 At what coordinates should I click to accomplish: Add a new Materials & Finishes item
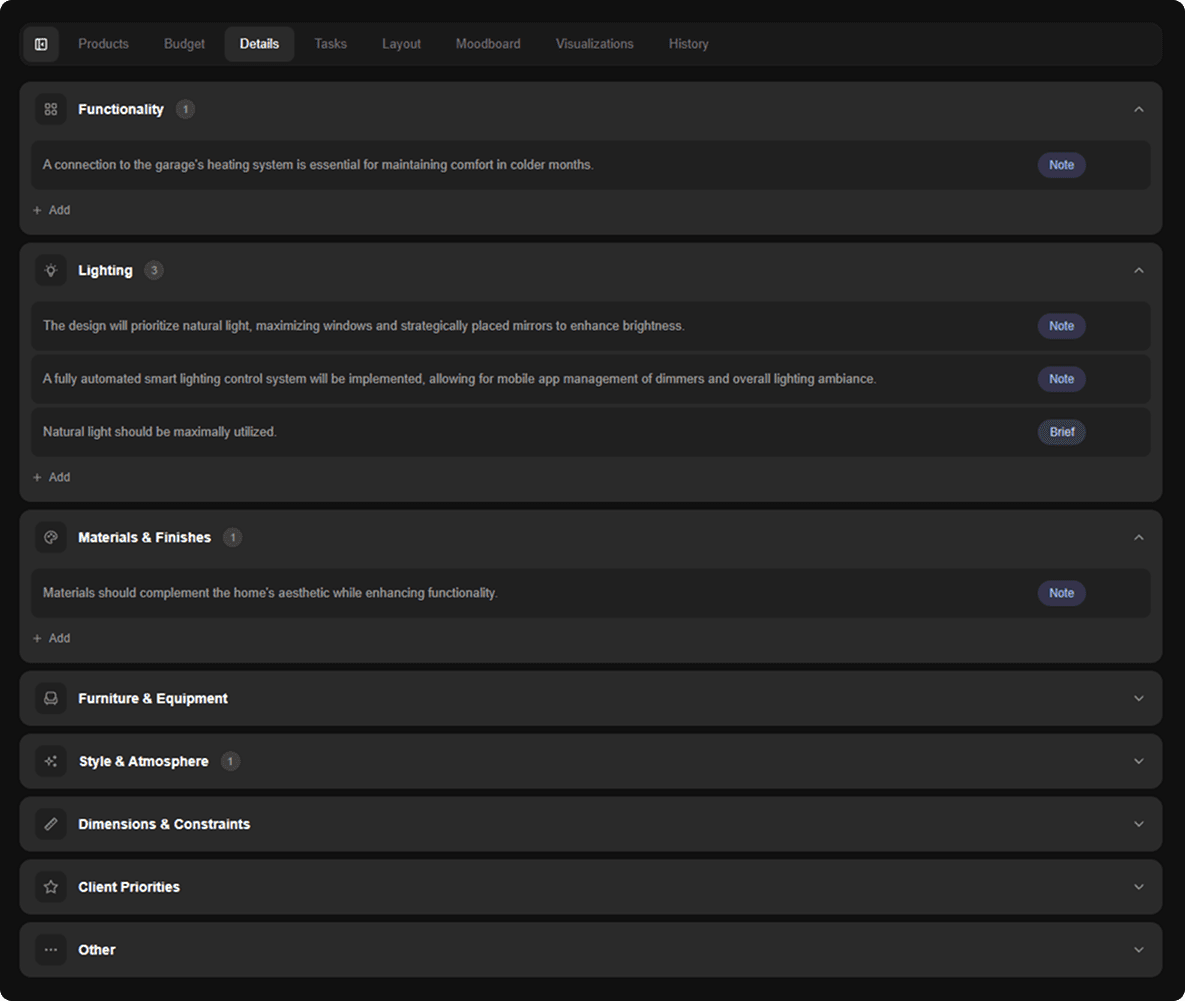pos(52,638)
